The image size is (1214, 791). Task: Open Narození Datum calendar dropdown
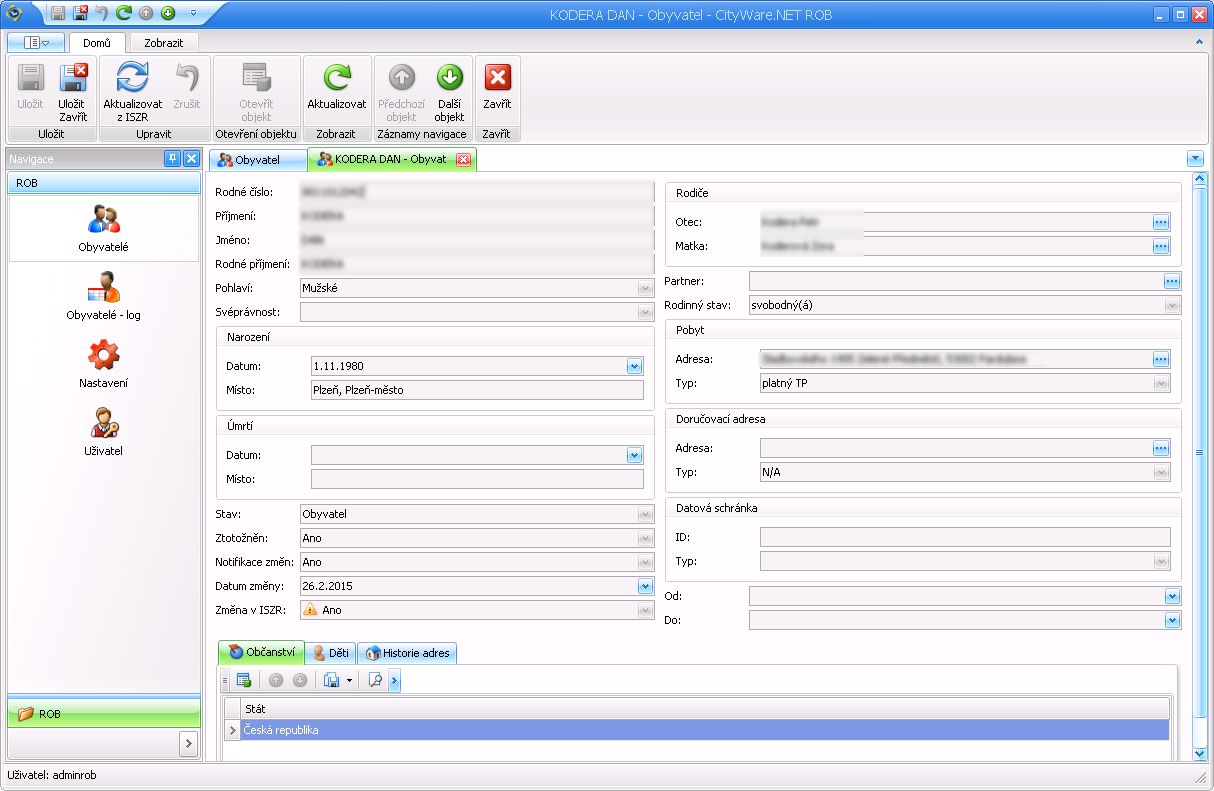point(634,367)
